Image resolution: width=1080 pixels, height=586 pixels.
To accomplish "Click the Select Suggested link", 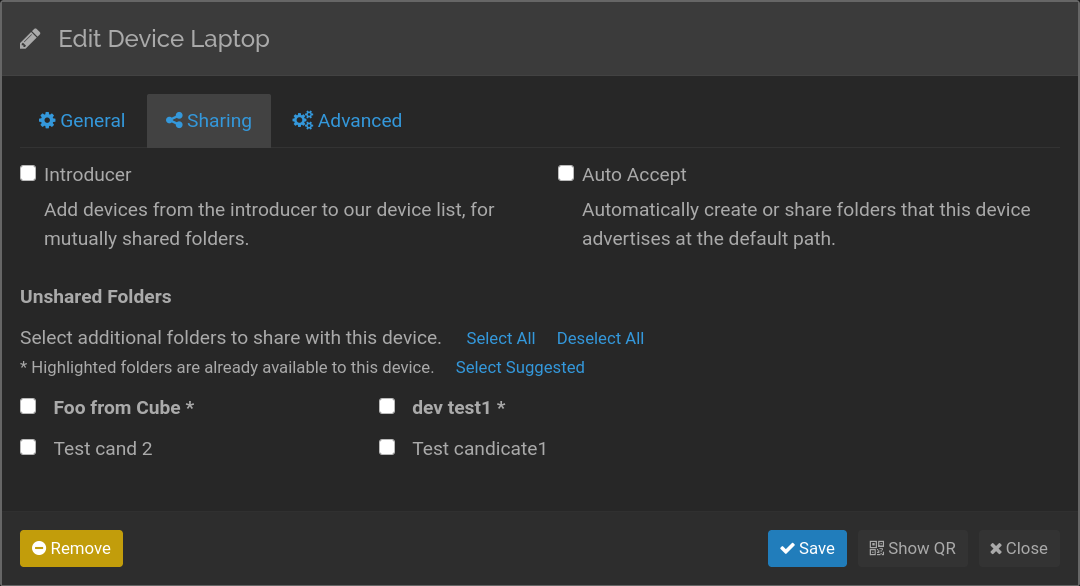I will tap(520, 367).
